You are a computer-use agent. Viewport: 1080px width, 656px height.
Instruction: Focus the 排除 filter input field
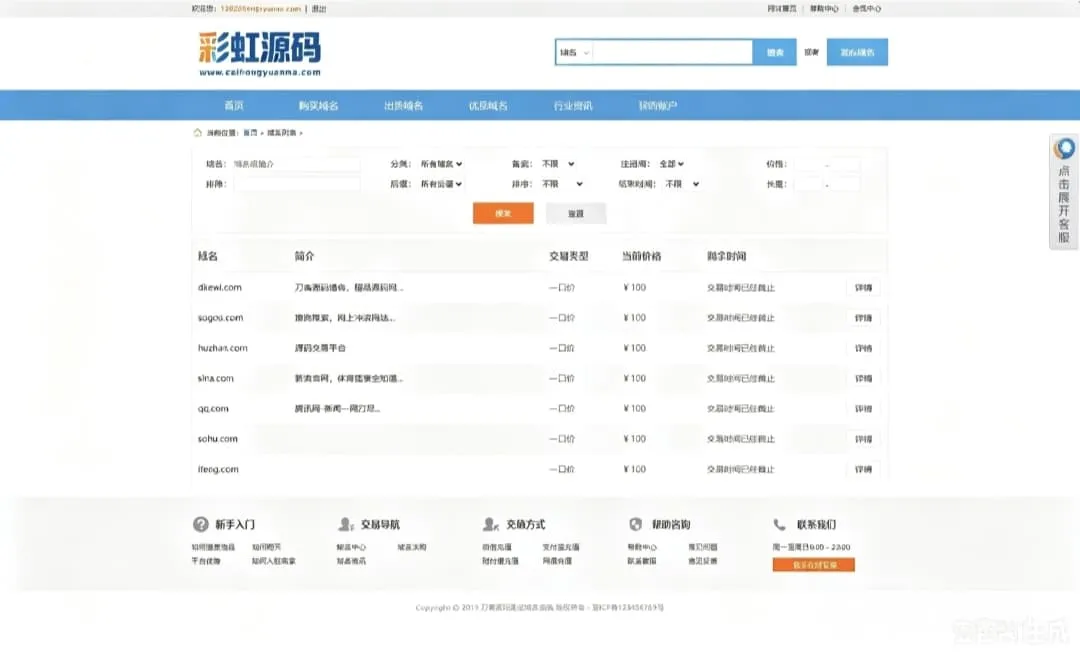tap(296, 184)
